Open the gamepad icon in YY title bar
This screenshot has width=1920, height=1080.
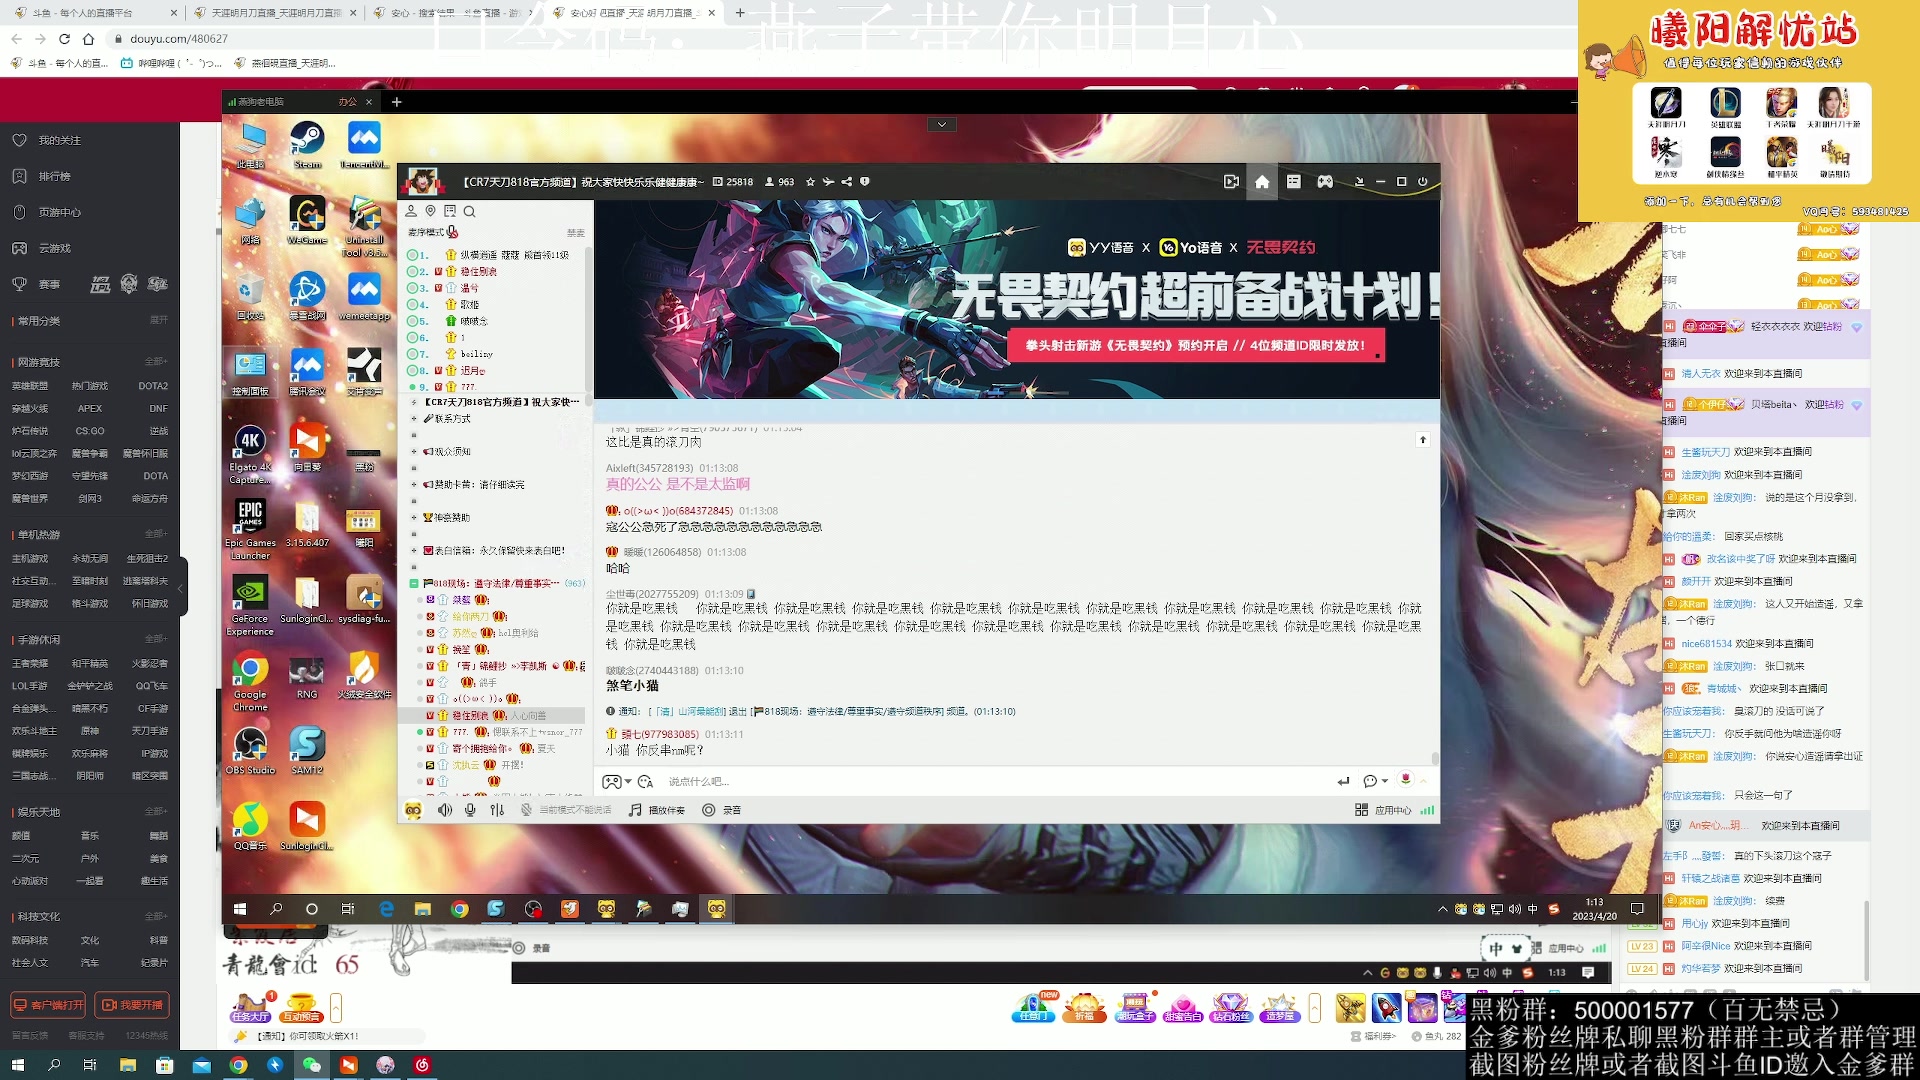click(x=1325, y=182)
